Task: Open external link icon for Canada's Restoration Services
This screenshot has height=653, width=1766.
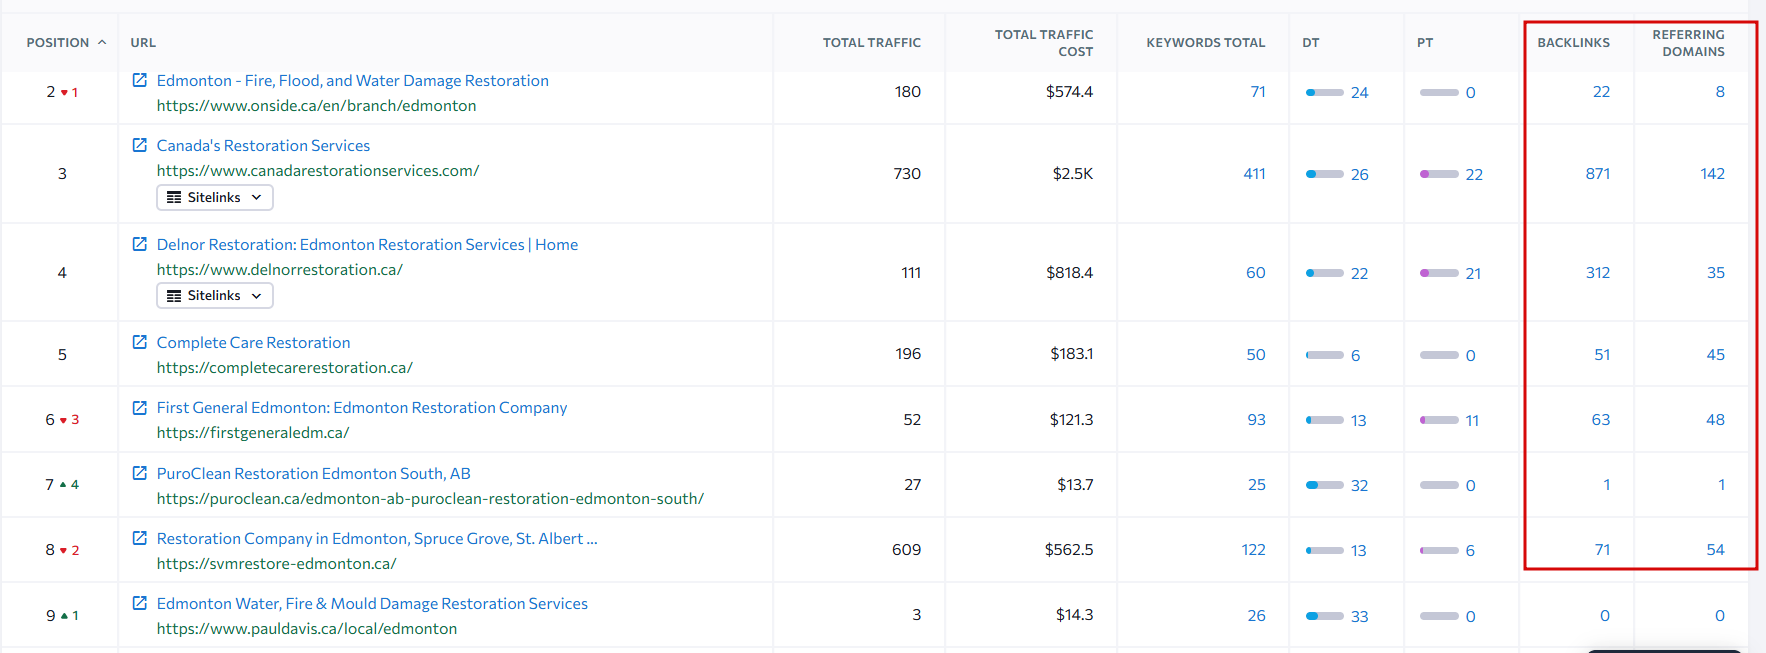Action: click(x=140, y=145)
